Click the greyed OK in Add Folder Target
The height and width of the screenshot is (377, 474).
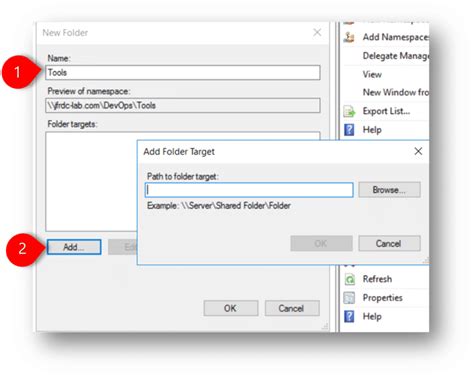(x=321, y=244)
